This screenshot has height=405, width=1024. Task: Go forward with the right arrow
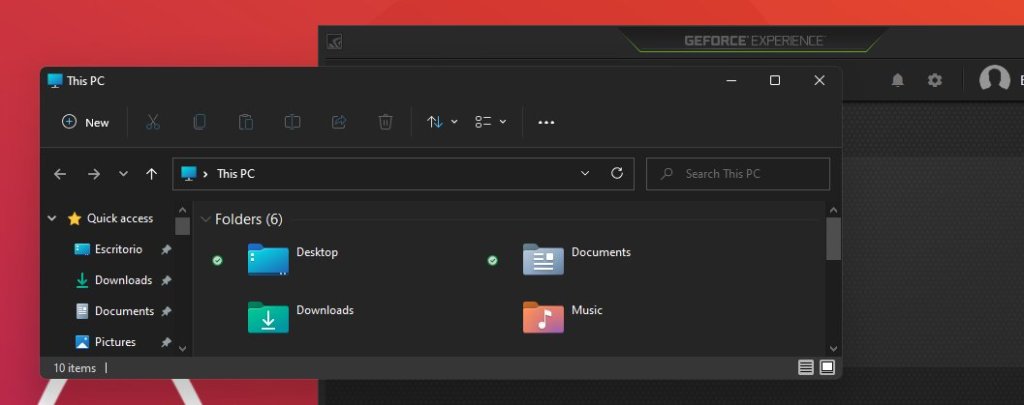94,174
